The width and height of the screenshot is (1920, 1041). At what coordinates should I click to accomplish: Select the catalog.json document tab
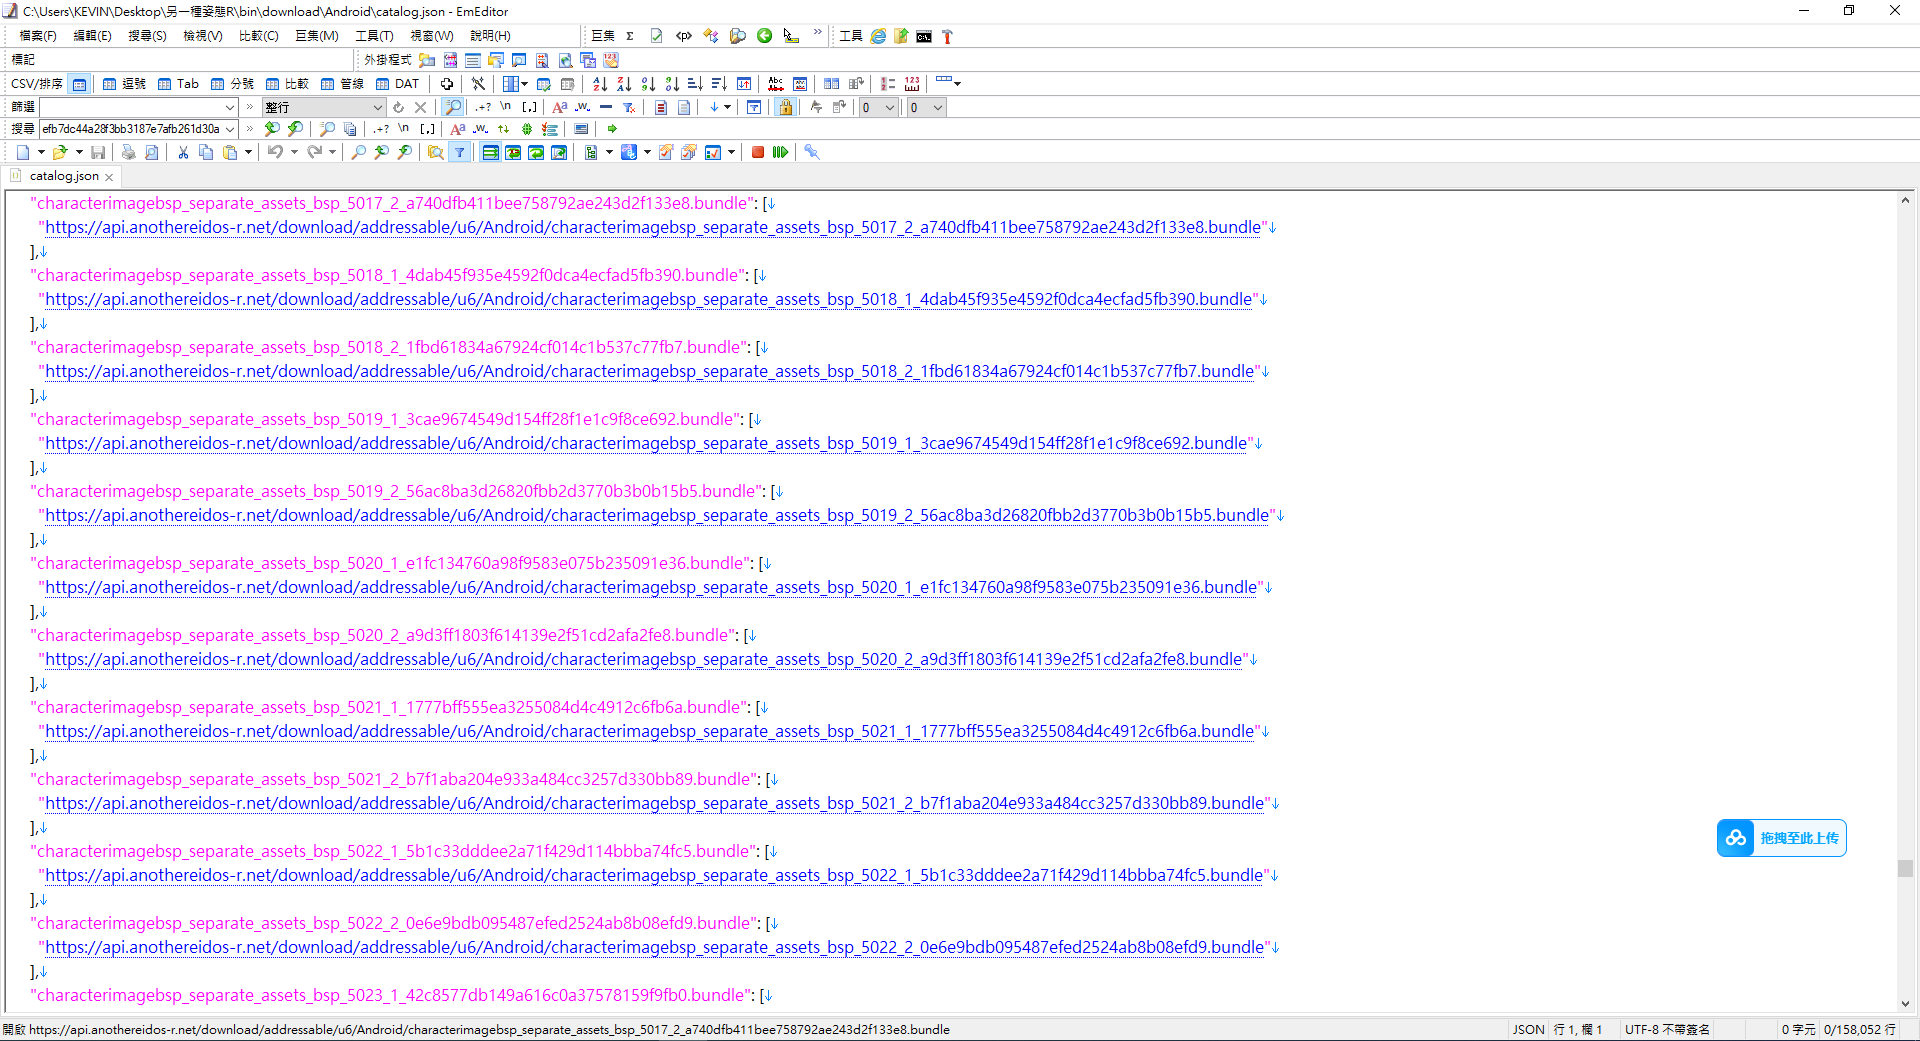[x=64, y=176]
